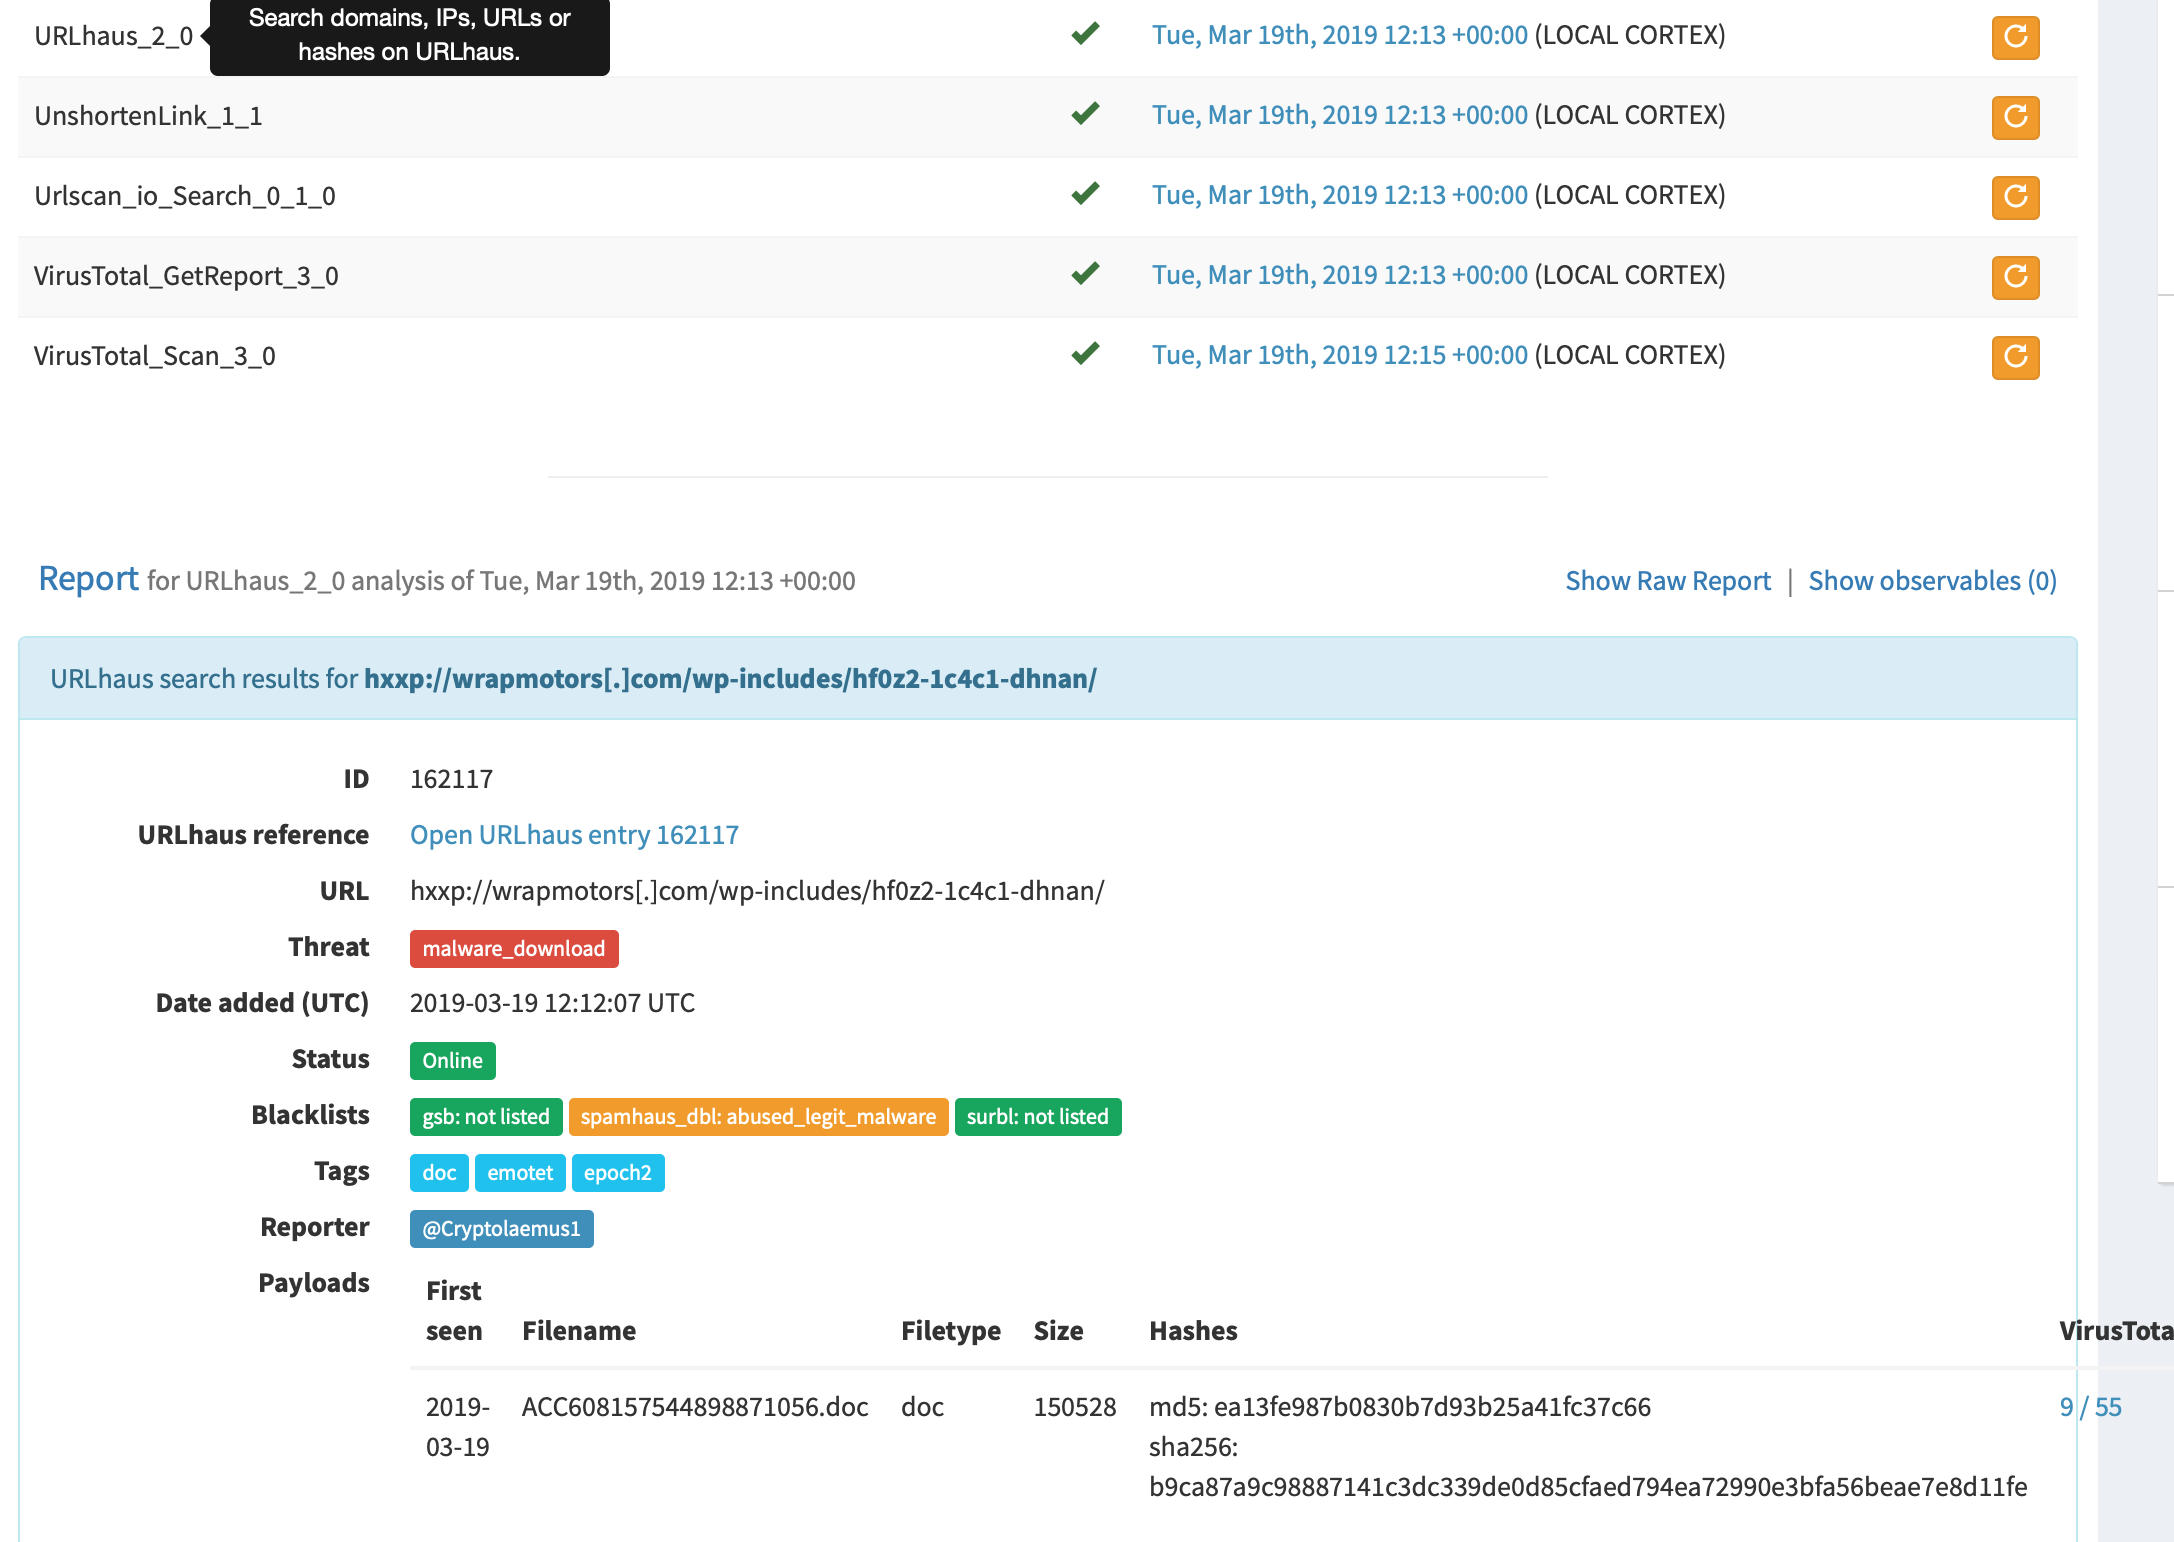Open URLhaus entry 162117

573,834
